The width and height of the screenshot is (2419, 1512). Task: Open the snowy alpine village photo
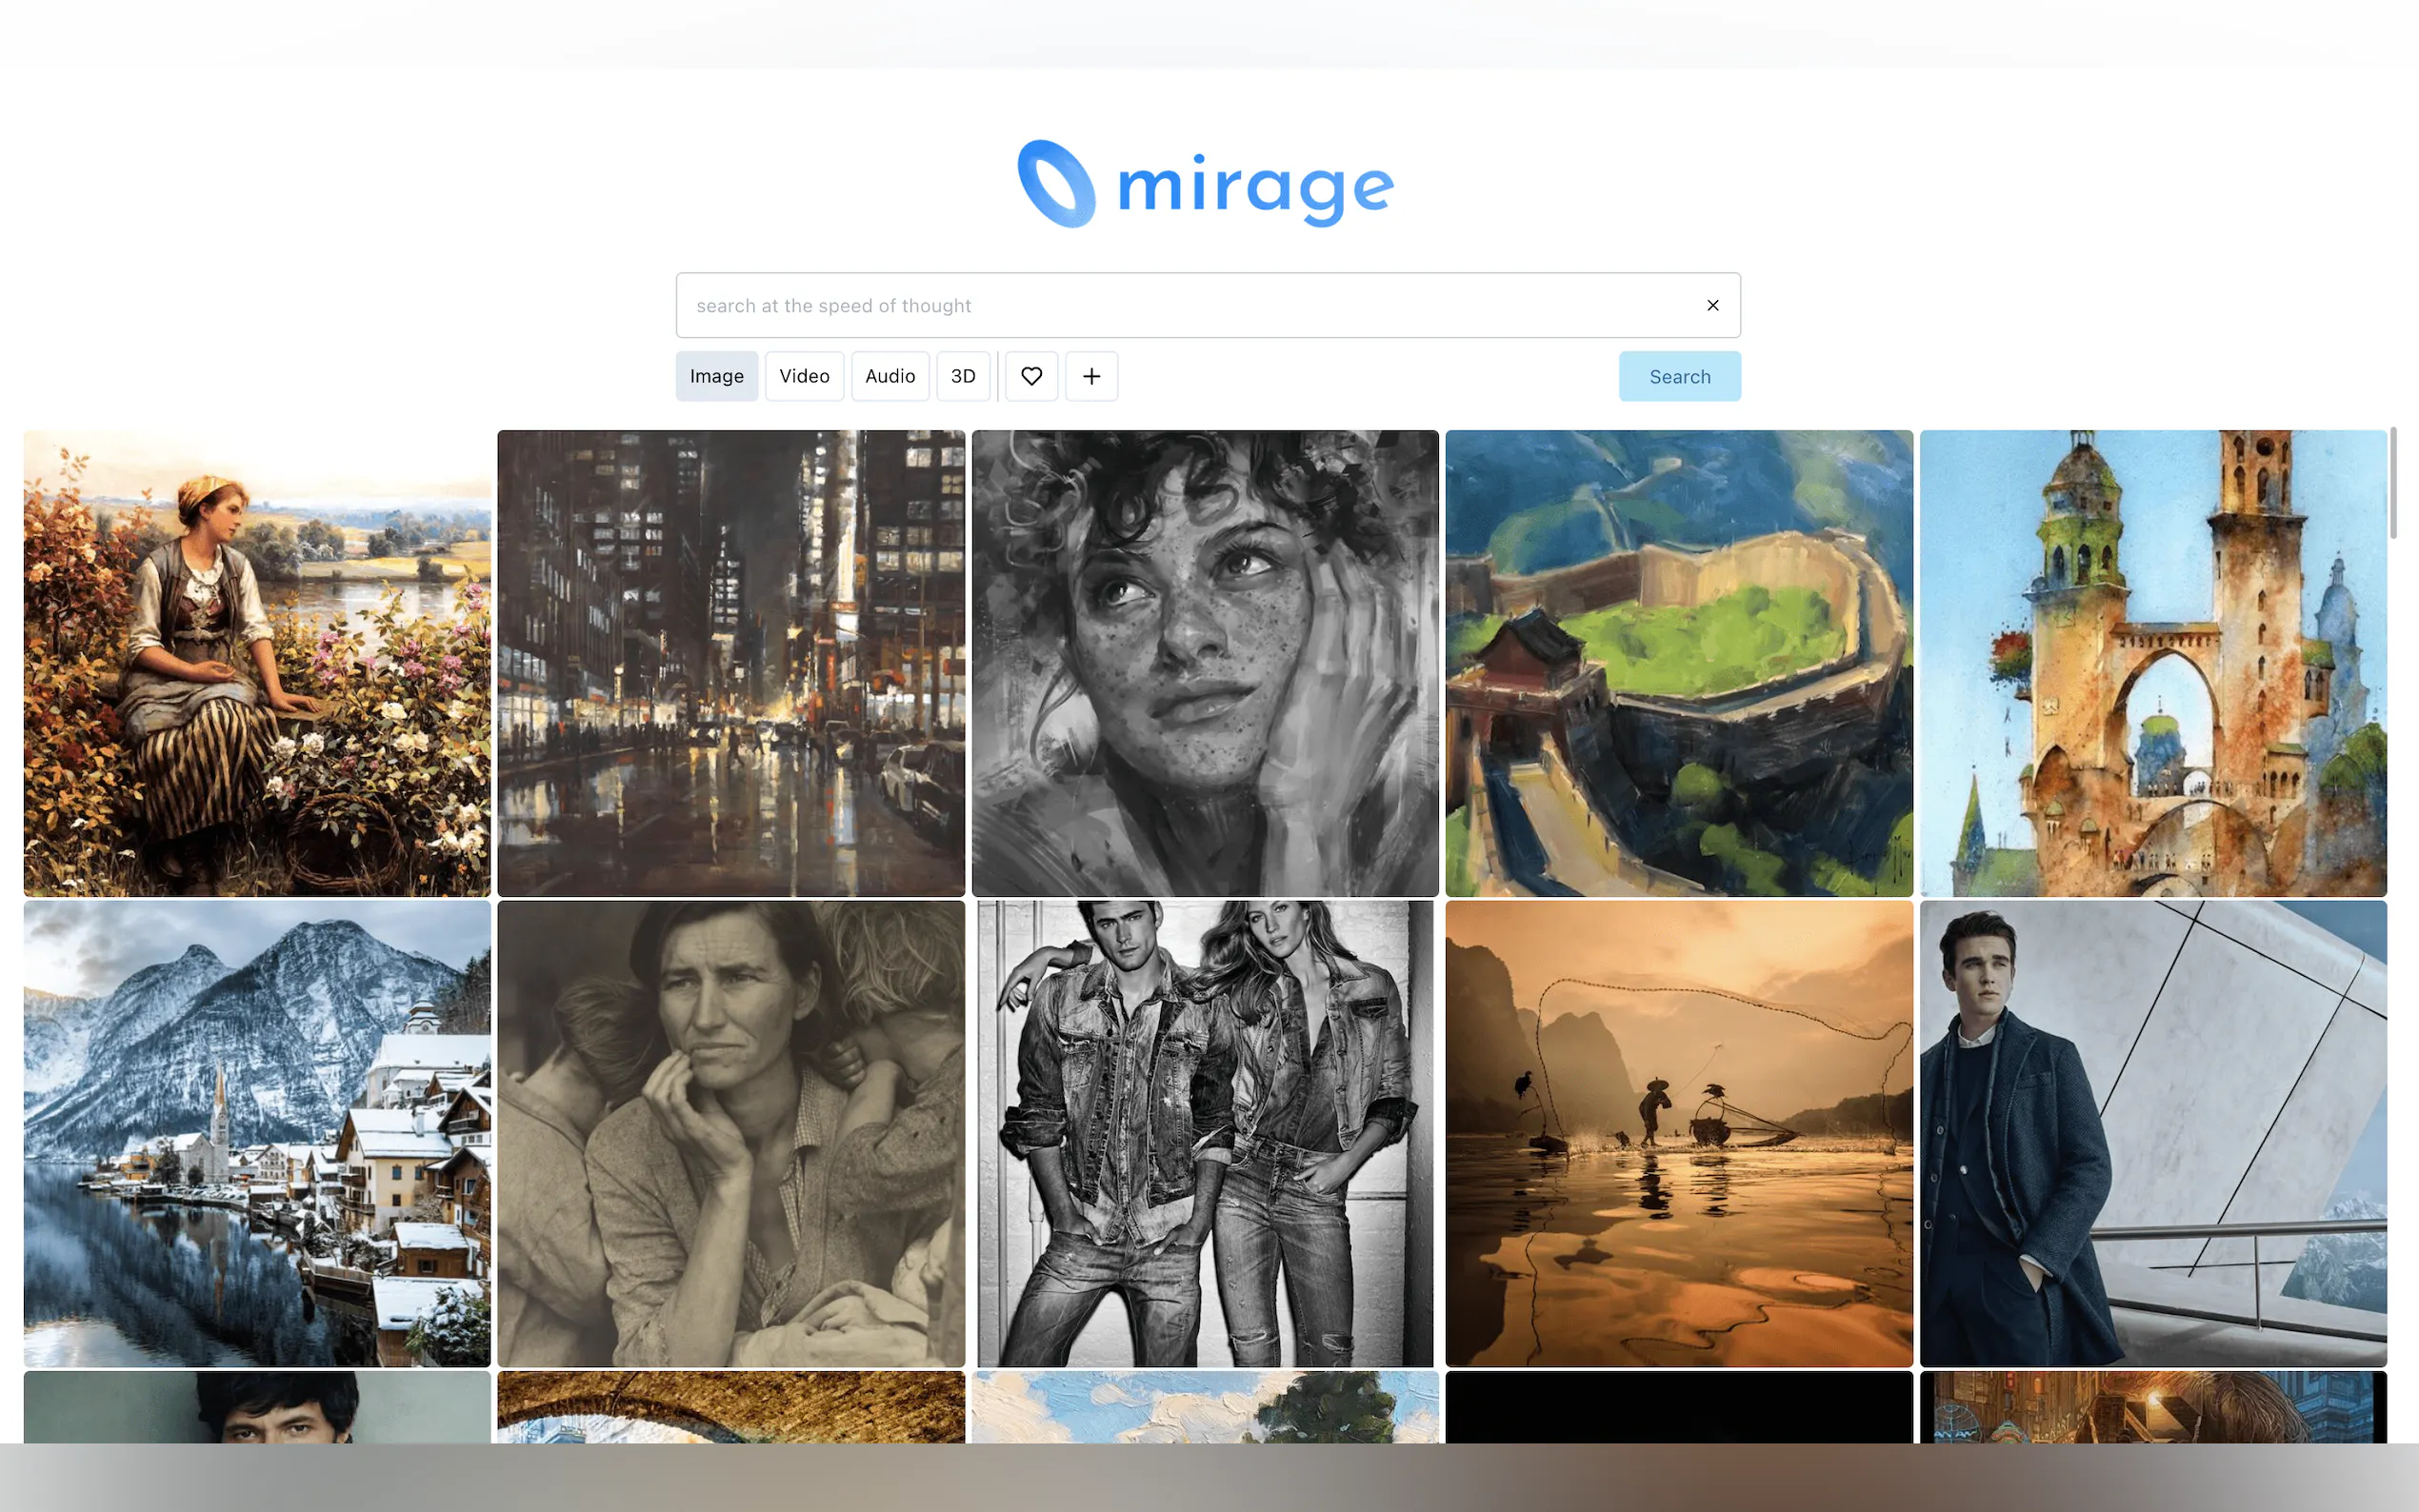[x=257, y=1133]
